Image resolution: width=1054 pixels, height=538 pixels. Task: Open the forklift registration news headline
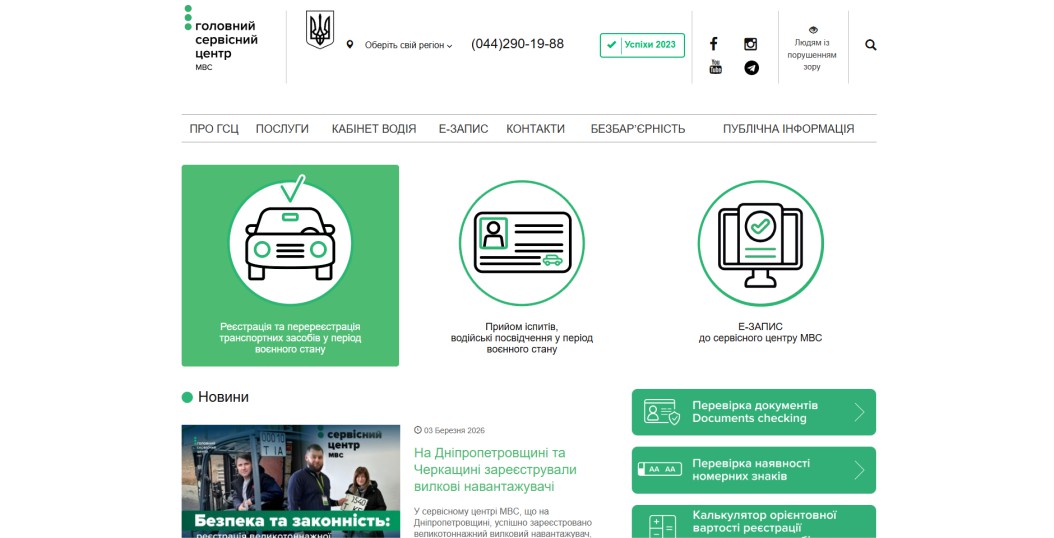pyautogui.click(x=495, y=469)
